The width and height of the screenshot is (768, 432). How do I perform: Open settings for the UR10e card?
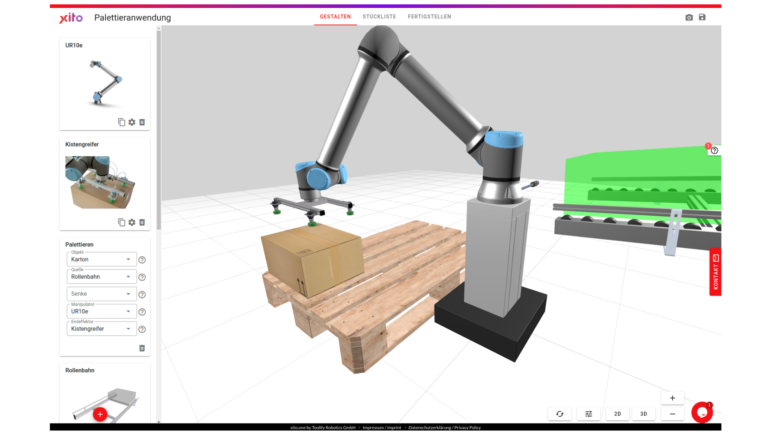point(131,122)
